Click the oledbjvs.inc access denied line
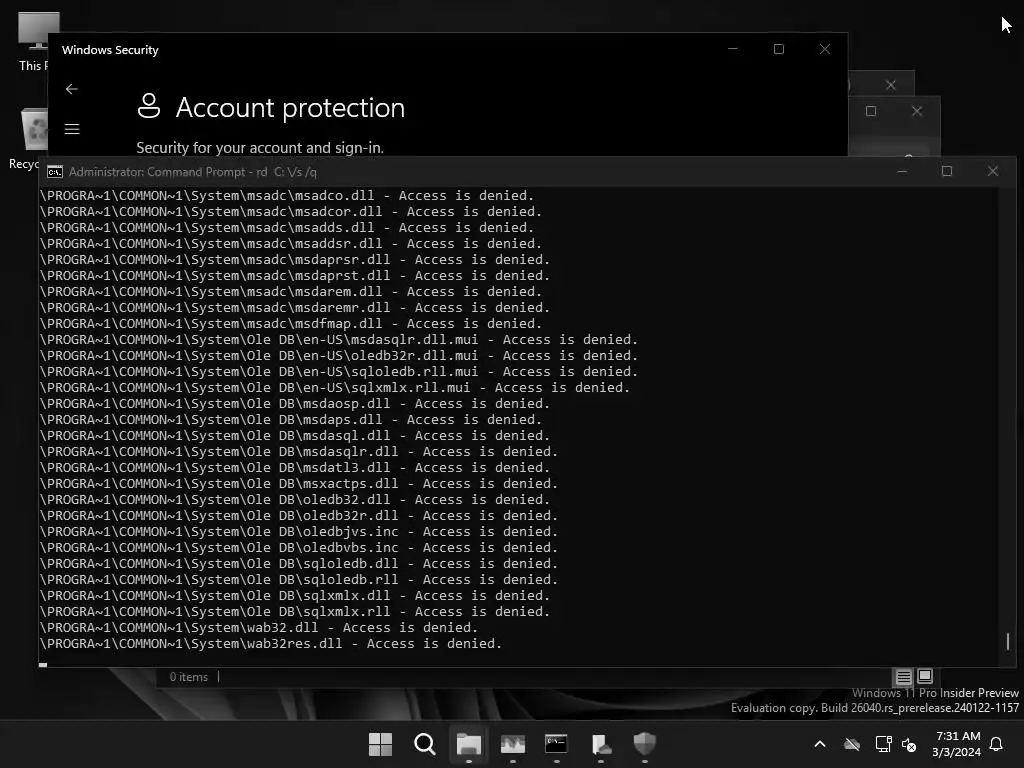Viewport: 1024px width, 768px height. pyautogui.click(x=299, y=532)
